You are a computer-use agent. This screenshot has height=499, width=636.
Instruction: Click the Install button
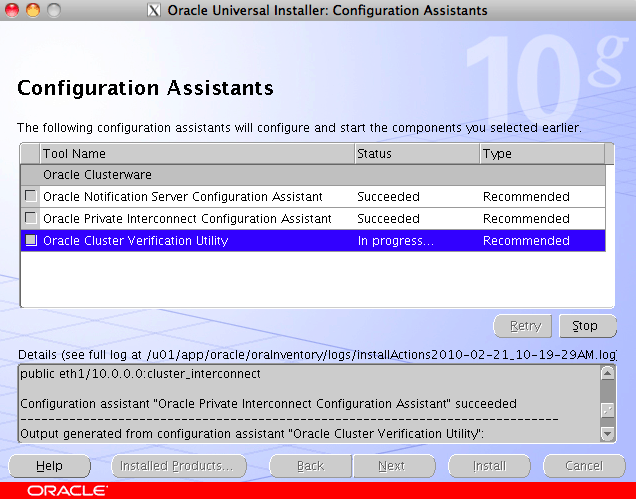(x=489, y=466)
